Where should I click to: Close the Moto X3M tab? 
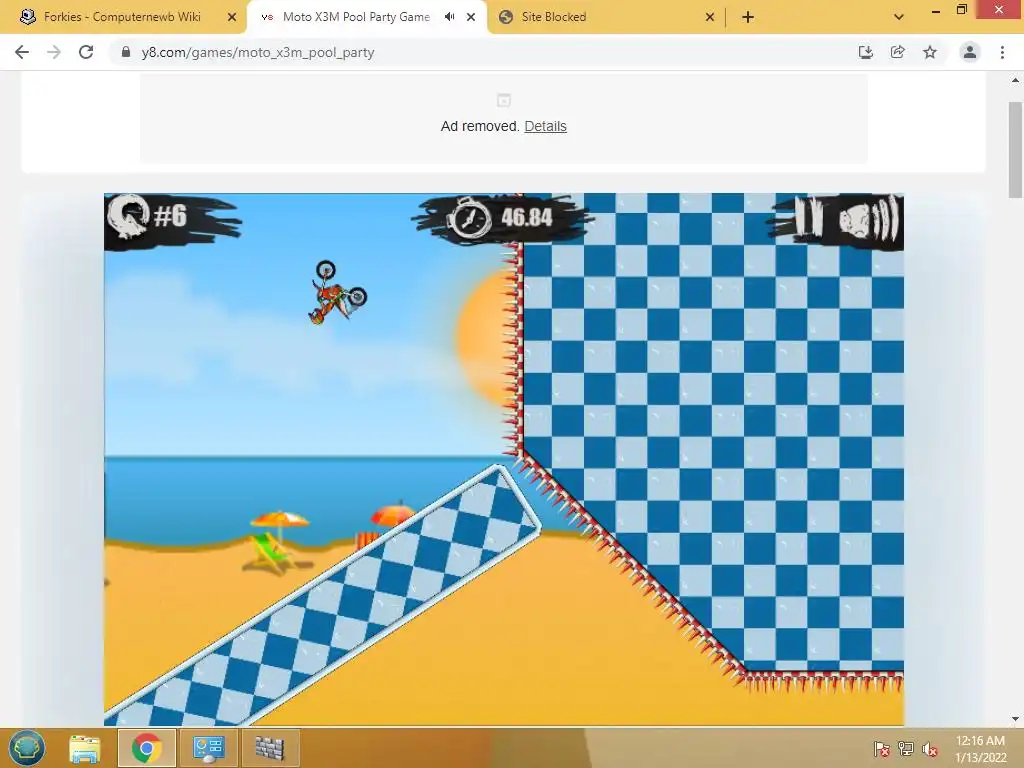tap(471, 17)
